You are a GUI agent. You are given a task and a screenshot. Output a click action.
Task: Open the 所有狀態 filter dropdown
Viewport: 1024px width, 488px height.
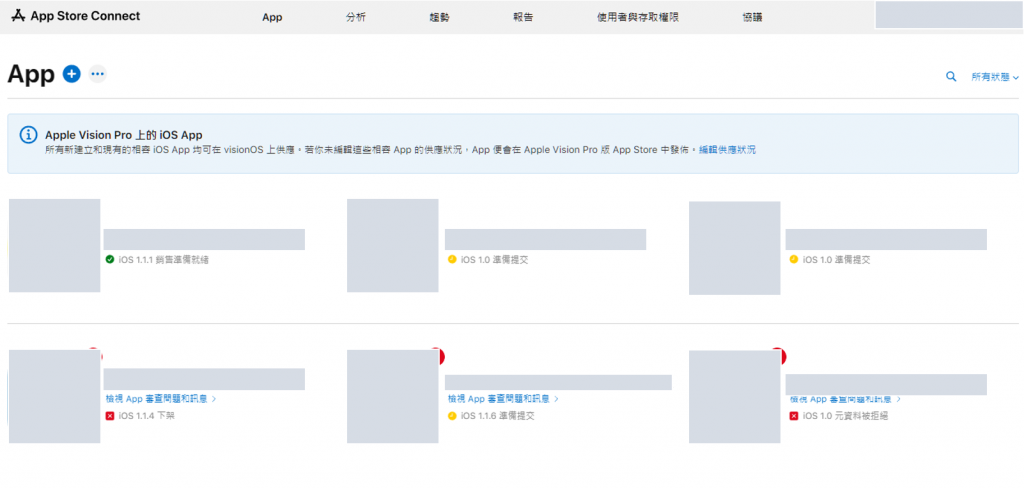995,77
